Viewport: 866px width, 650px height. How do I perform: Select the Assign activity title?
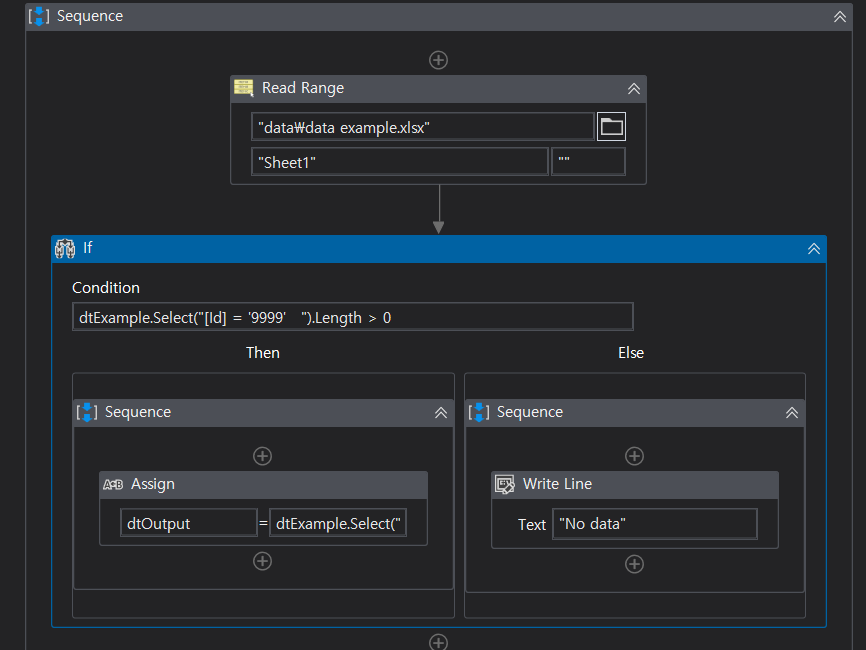click(x=152, y=484)
